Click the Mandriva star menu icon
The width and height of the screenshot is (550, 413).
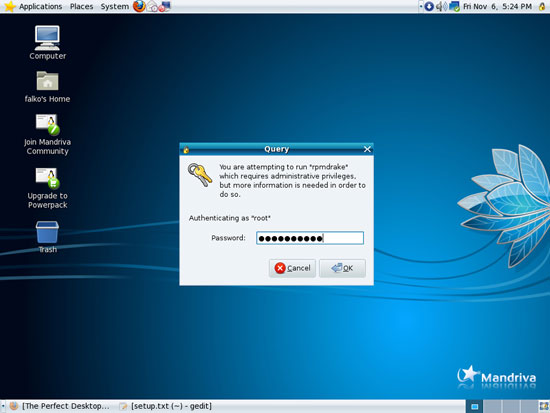[x=9, y=6]
